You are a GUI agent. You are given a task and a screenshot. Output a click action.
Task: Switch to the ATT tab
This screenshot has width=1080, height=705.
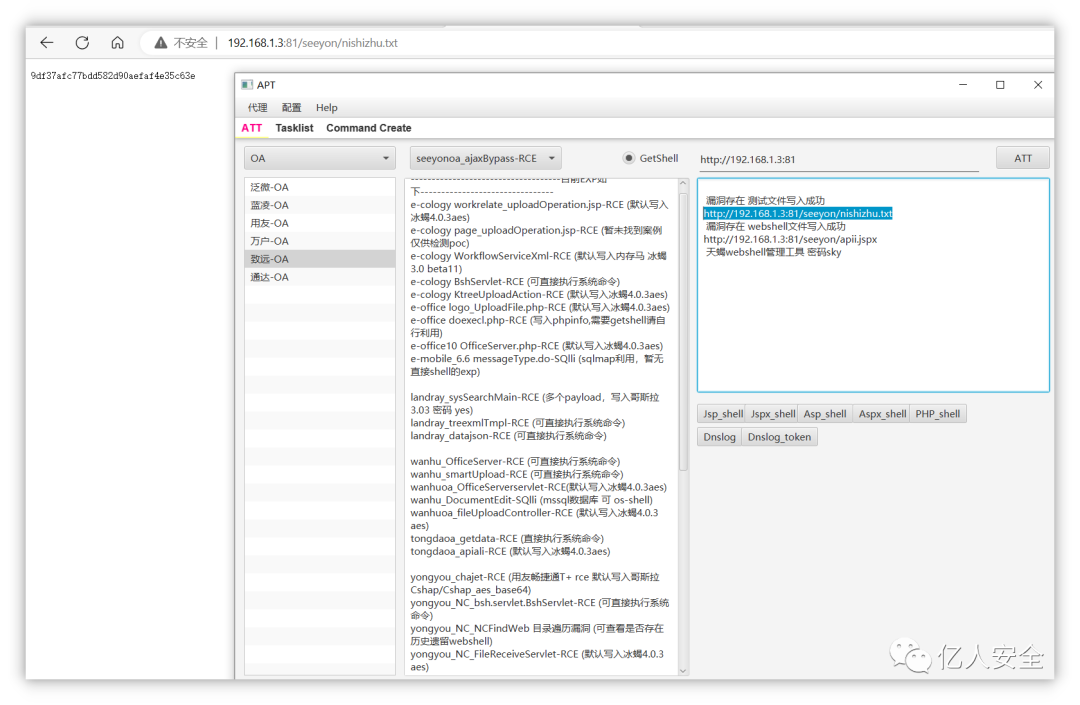coord(251,128)
